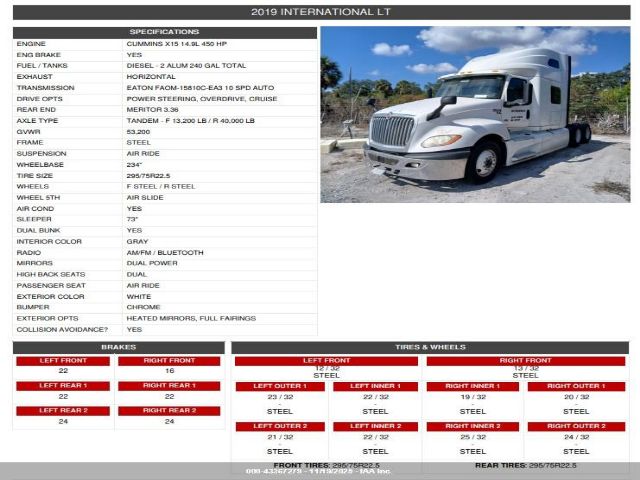
Task: Click the Collision Avoidance row
Action: click(x=165, y=329)
